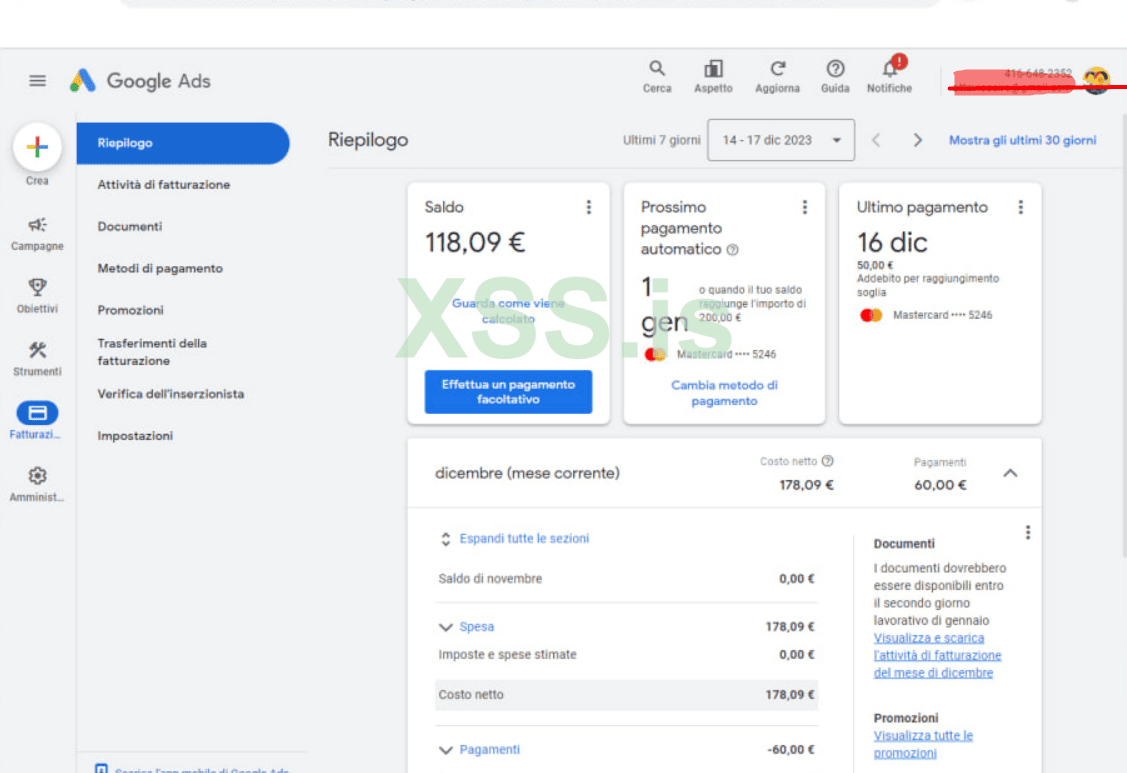This screenshot has height=773, width=1127.
Task: Open the hamburger main menu
Action: [37, 81]
